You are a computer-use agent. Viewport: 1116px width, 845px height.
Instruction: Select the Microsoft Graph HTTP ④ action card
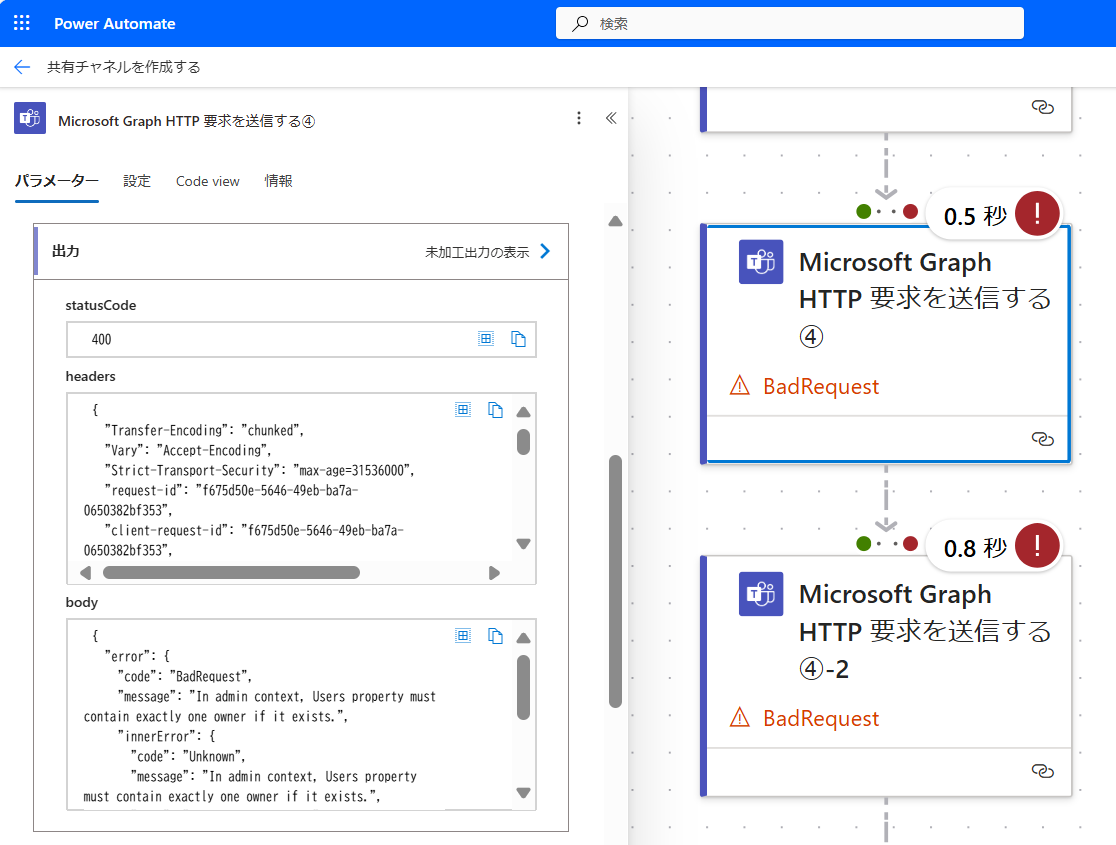click(x=886, y=344)
